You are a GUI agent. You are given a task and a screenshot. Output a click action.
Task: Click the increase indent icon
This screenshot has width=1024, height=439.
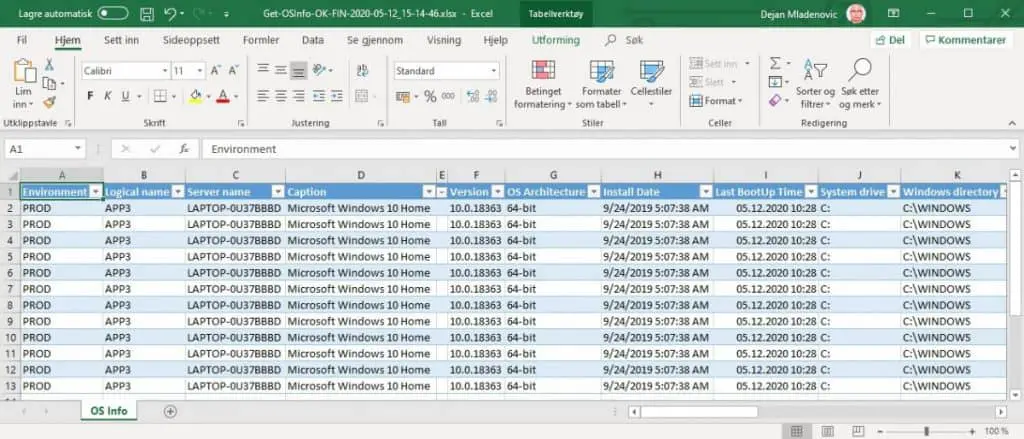336,96
